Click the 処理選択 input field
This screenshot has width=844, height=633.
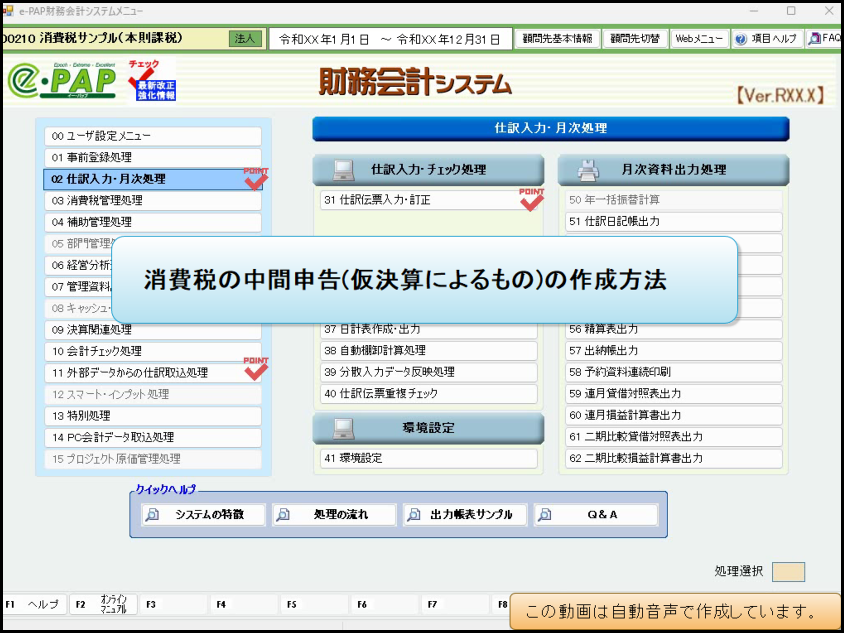[x=786, y=570]
